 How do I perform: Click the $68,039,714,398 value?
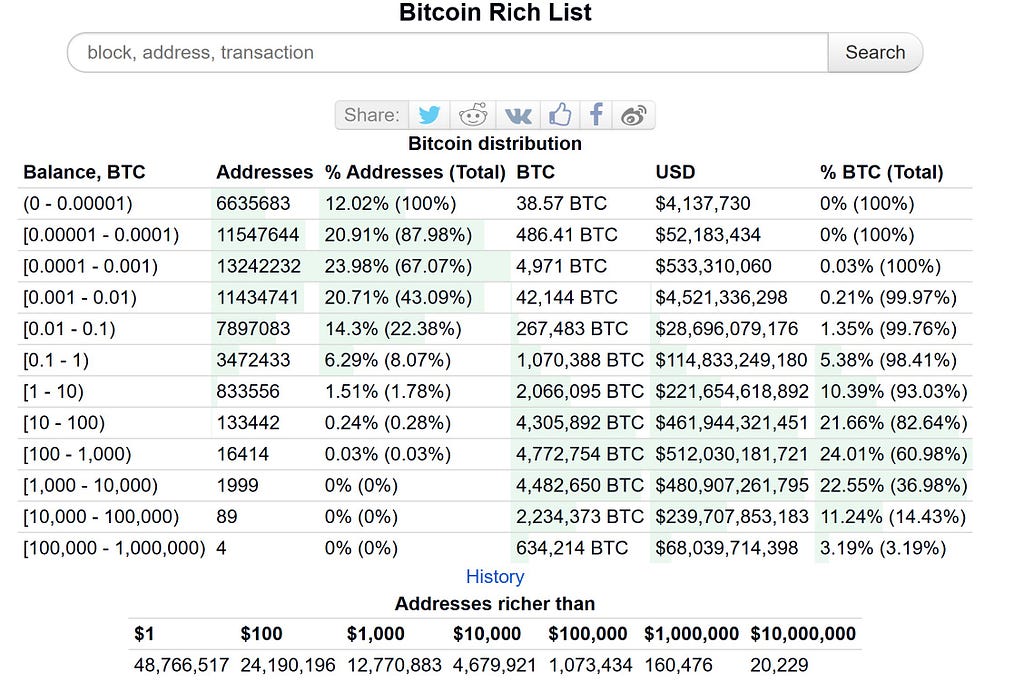[727, 549]
